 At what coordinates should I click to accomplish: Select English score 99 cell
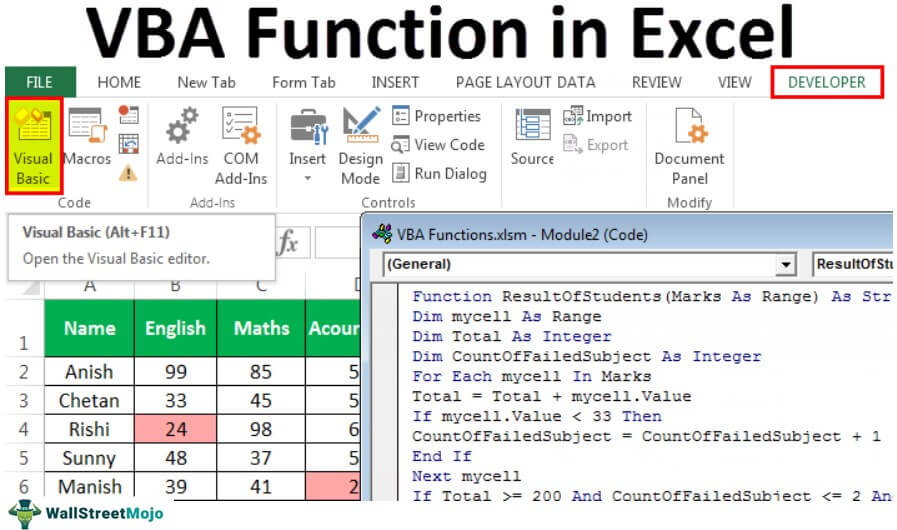click(176, 371)
